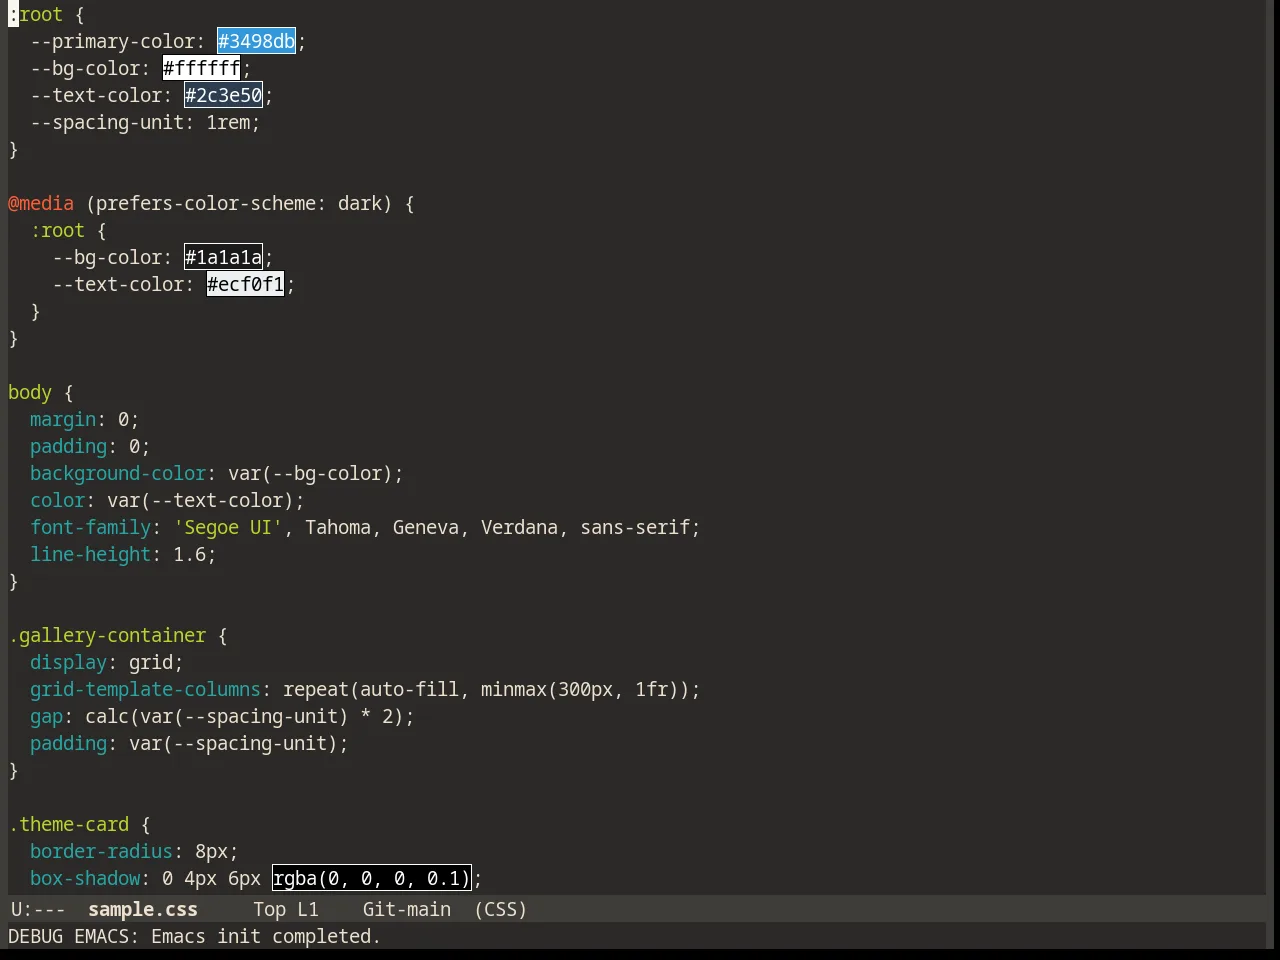
Task: Click the 'Segoe UI' string
Action: pos(228,527)
